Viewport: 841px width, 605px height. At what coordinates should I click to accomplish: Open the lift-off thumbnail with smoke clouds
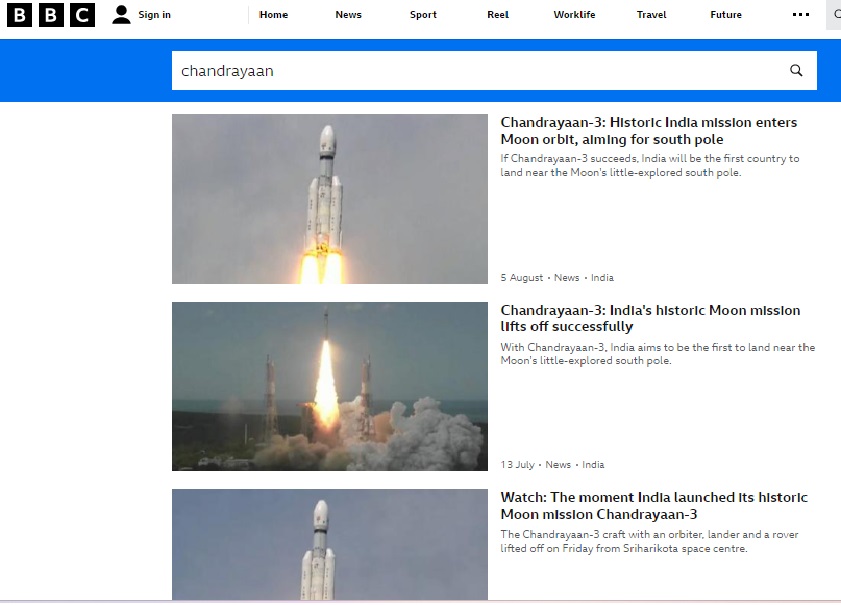coord(329,386)
